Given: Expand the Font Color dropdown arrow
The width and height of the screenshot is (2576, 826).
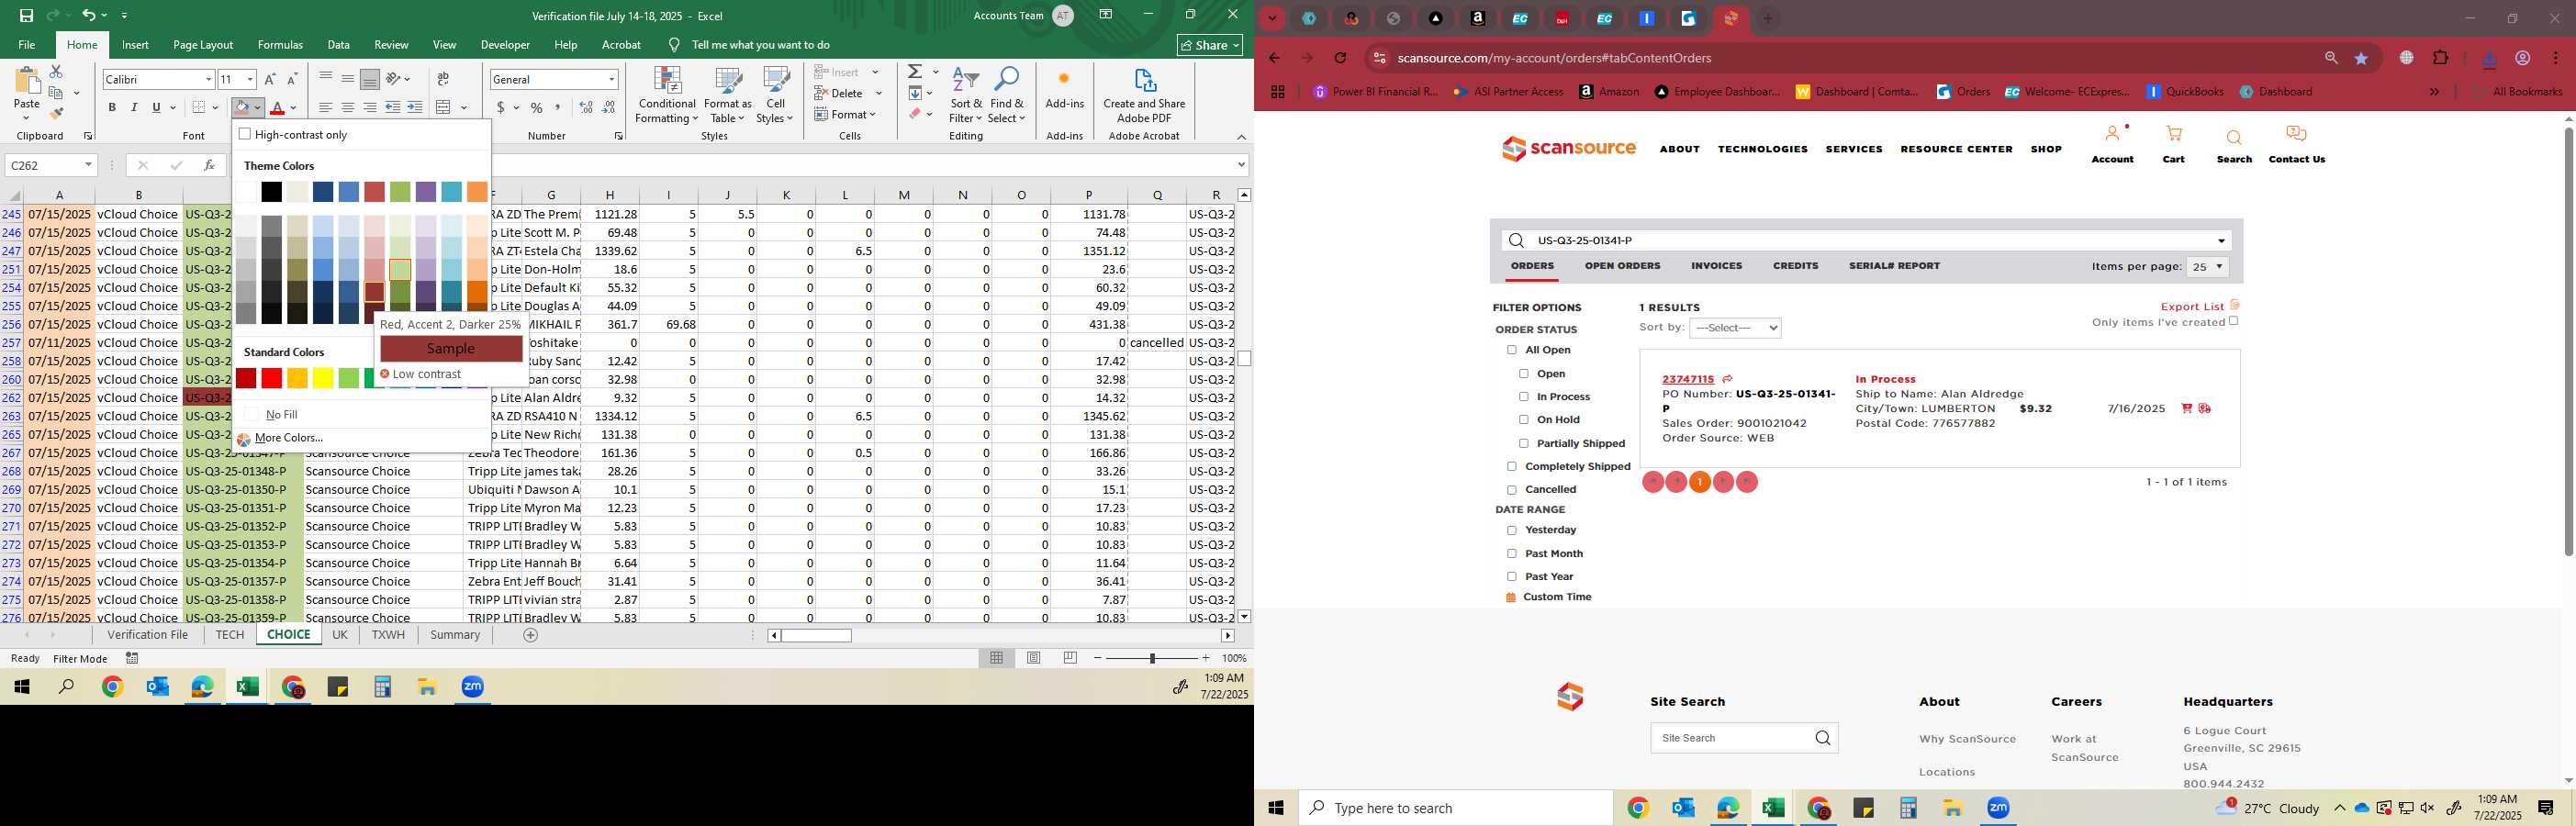Looking at the screenshot, I should (x=294, y=108).
